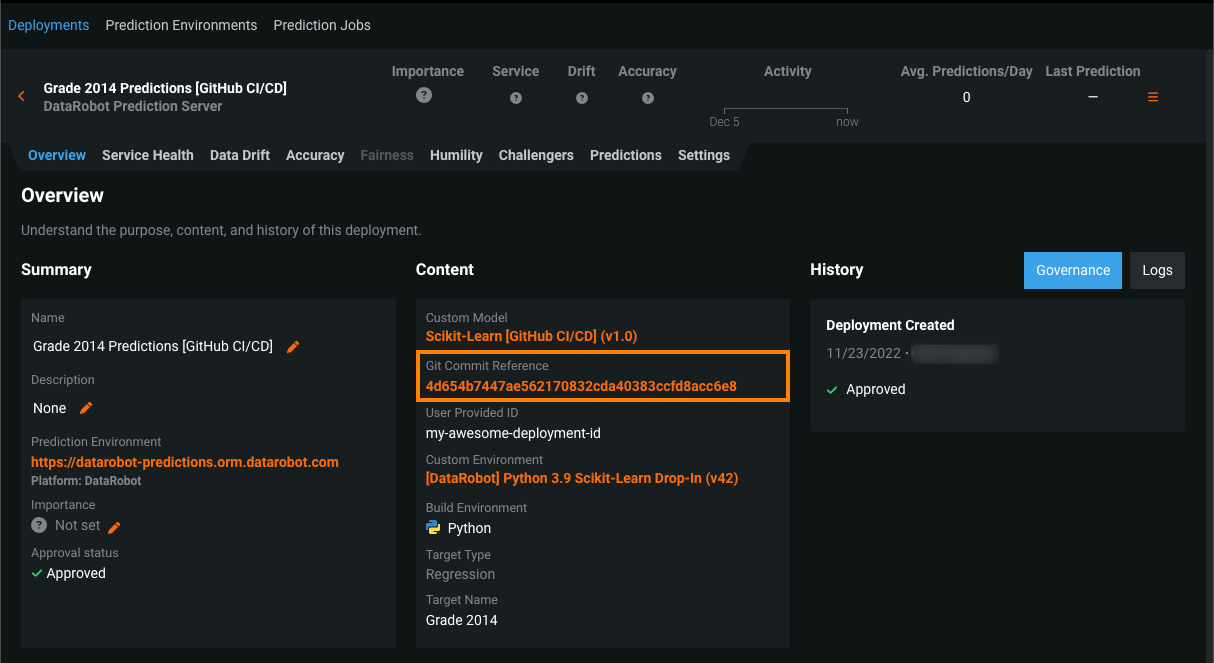Open the Scikit-Learn custom model link
Viewport: 1214px width, 663px height.
pos(531,336)
